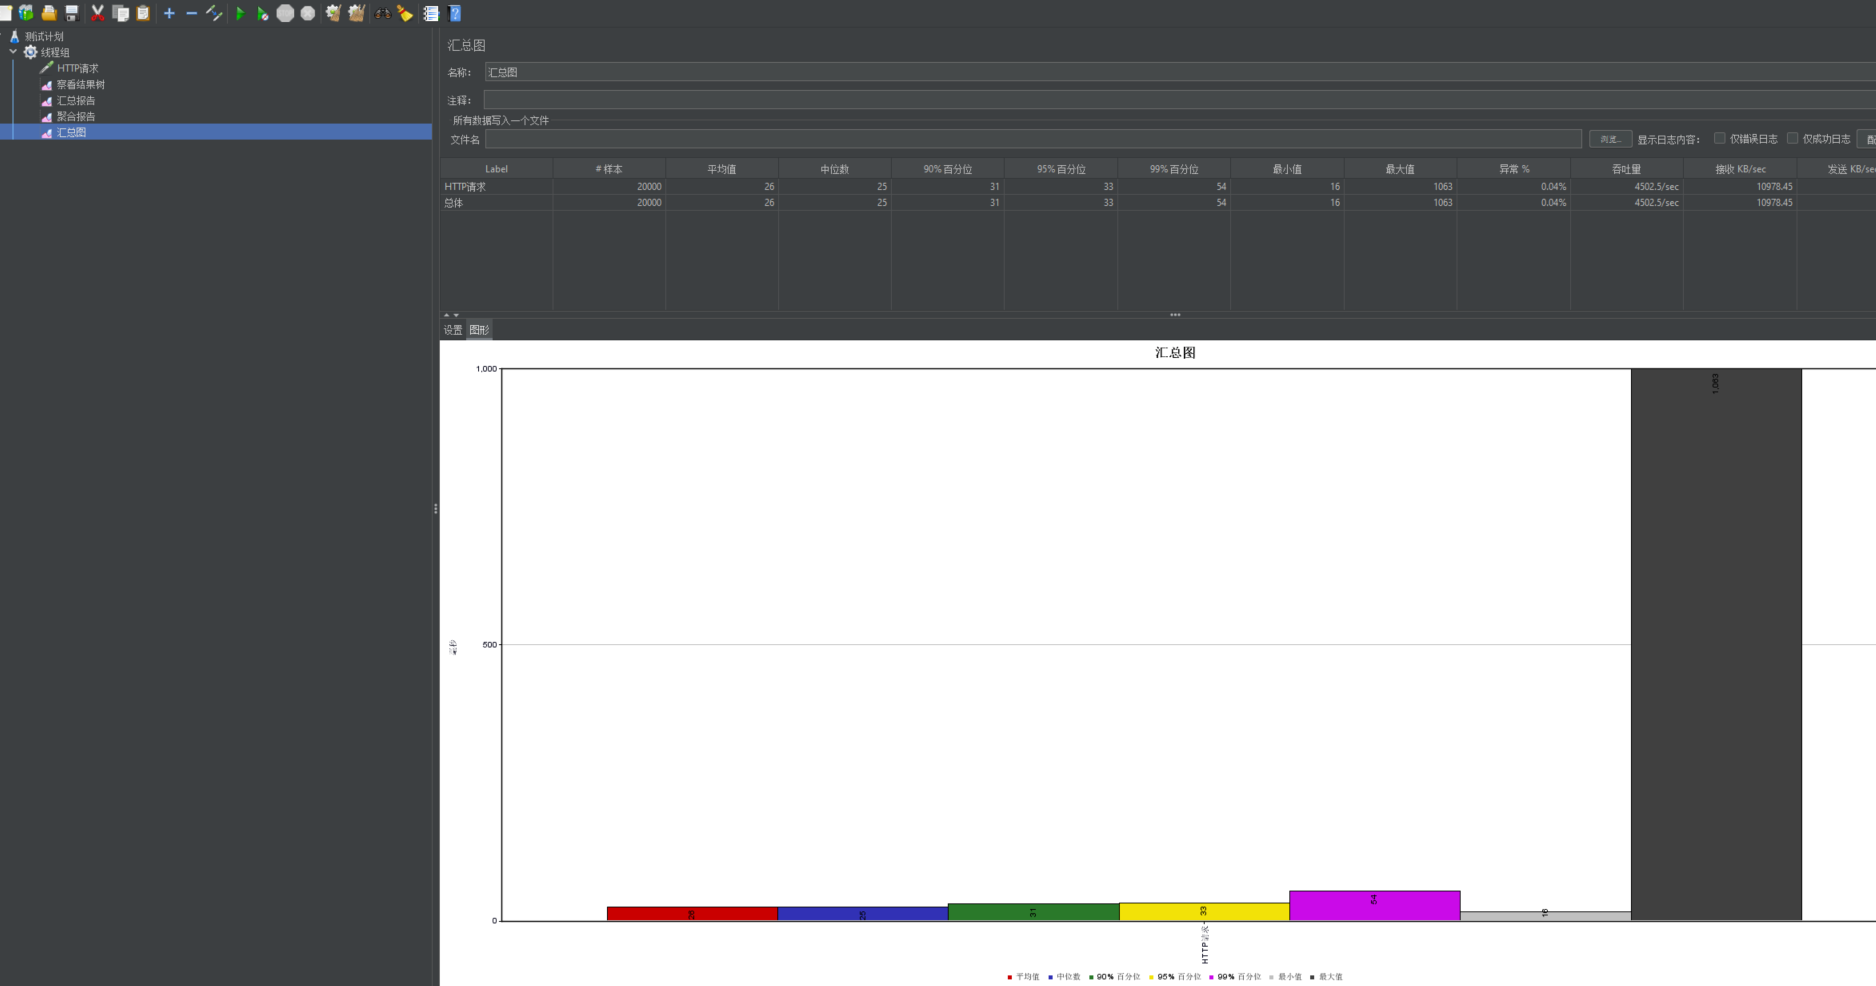This screenshot has width=1876, height=986.
Task: Sort by the 异常 % column header
Action: (x=1514, y=169)
